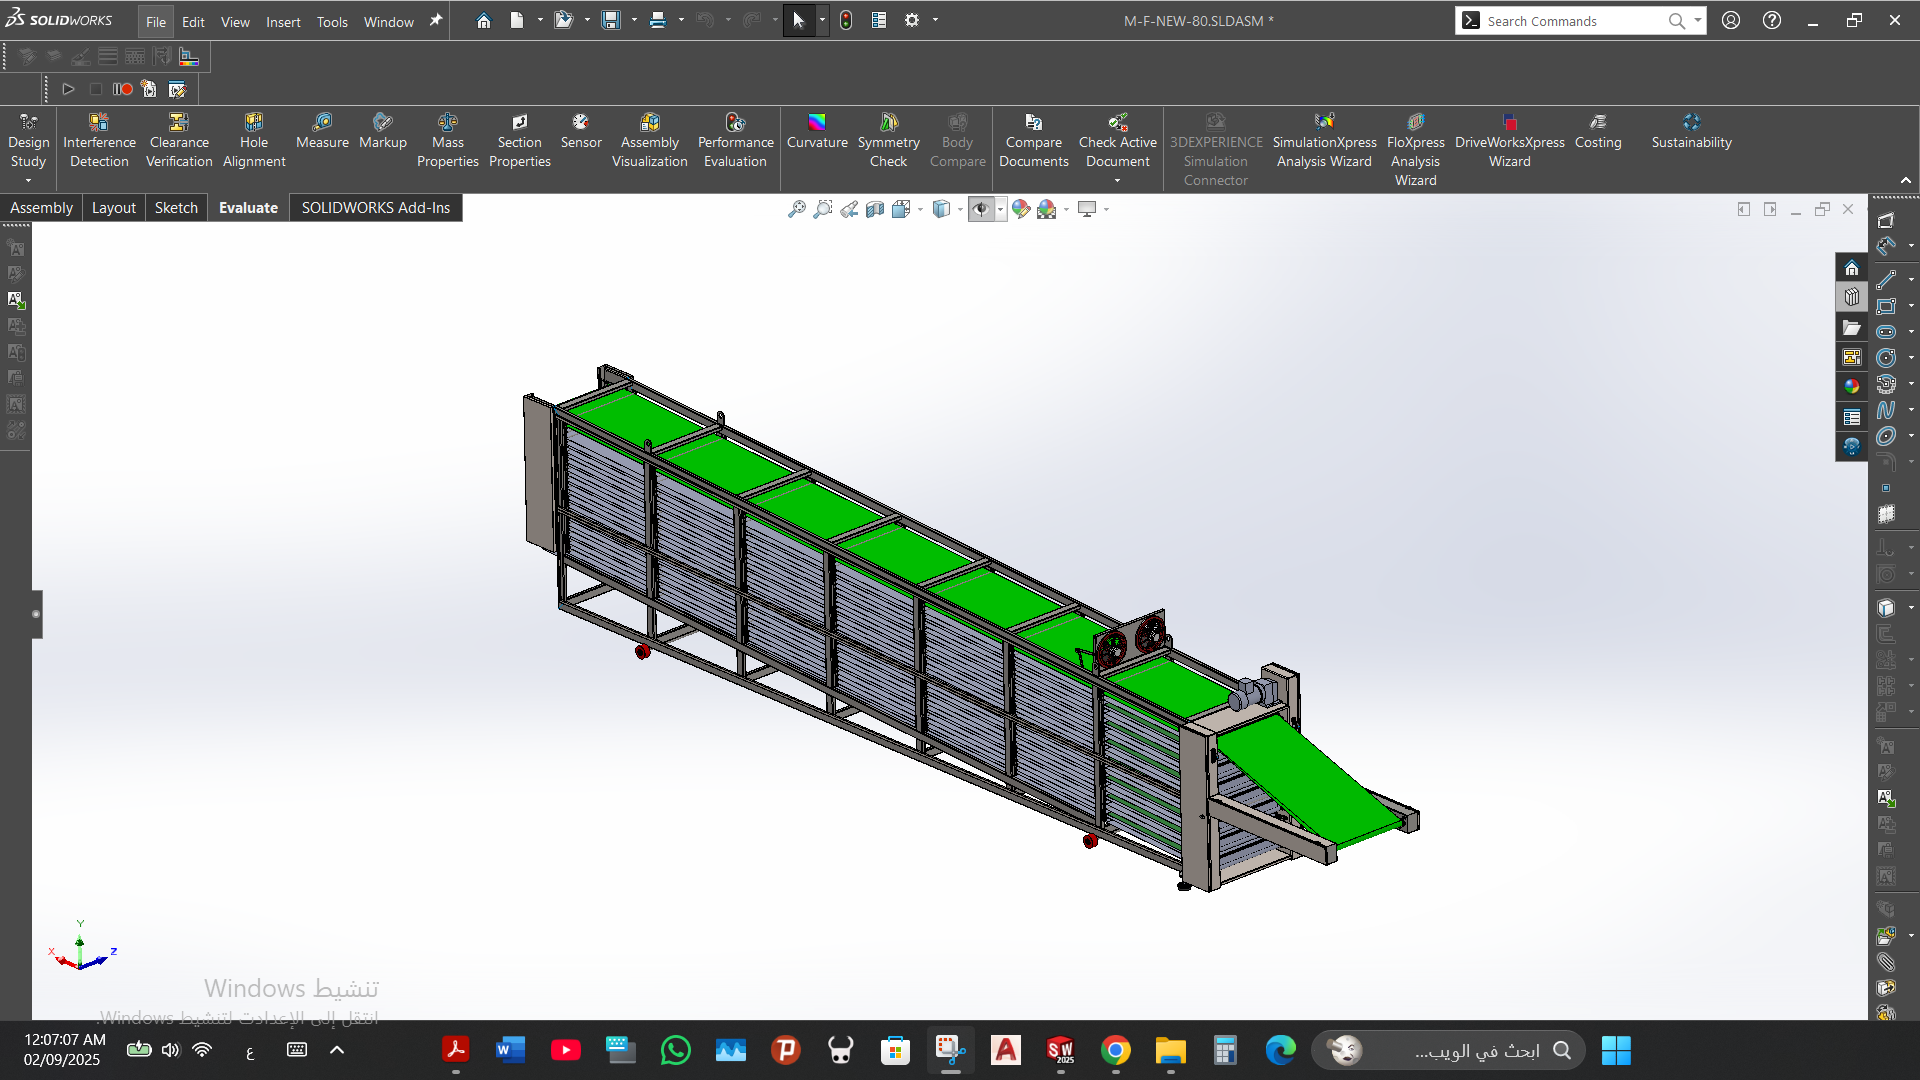The image size is (1920, 1080).
Task: Activate Curvature display
Action: tap(817, 132)
